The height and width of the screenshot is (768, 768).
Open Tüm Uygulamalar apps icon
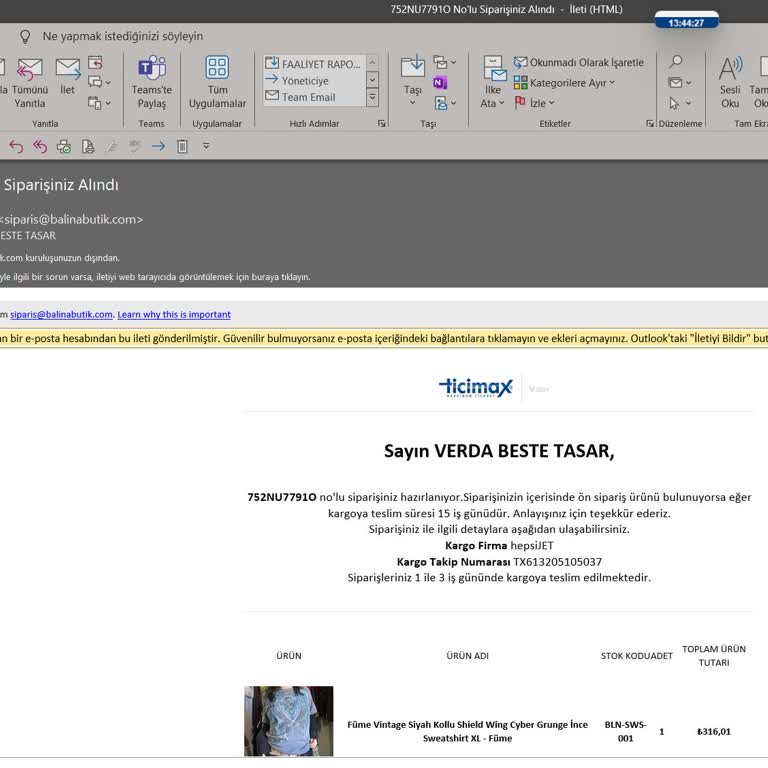217,68
